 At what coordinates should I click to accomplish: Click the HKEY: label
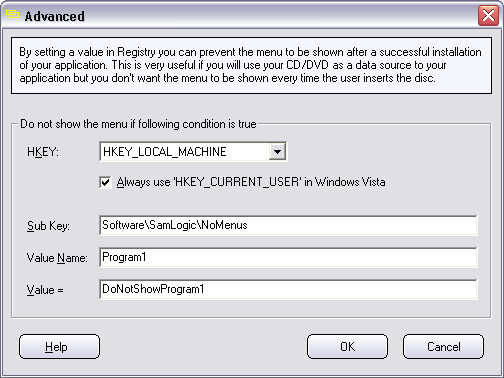click(43, 152)
